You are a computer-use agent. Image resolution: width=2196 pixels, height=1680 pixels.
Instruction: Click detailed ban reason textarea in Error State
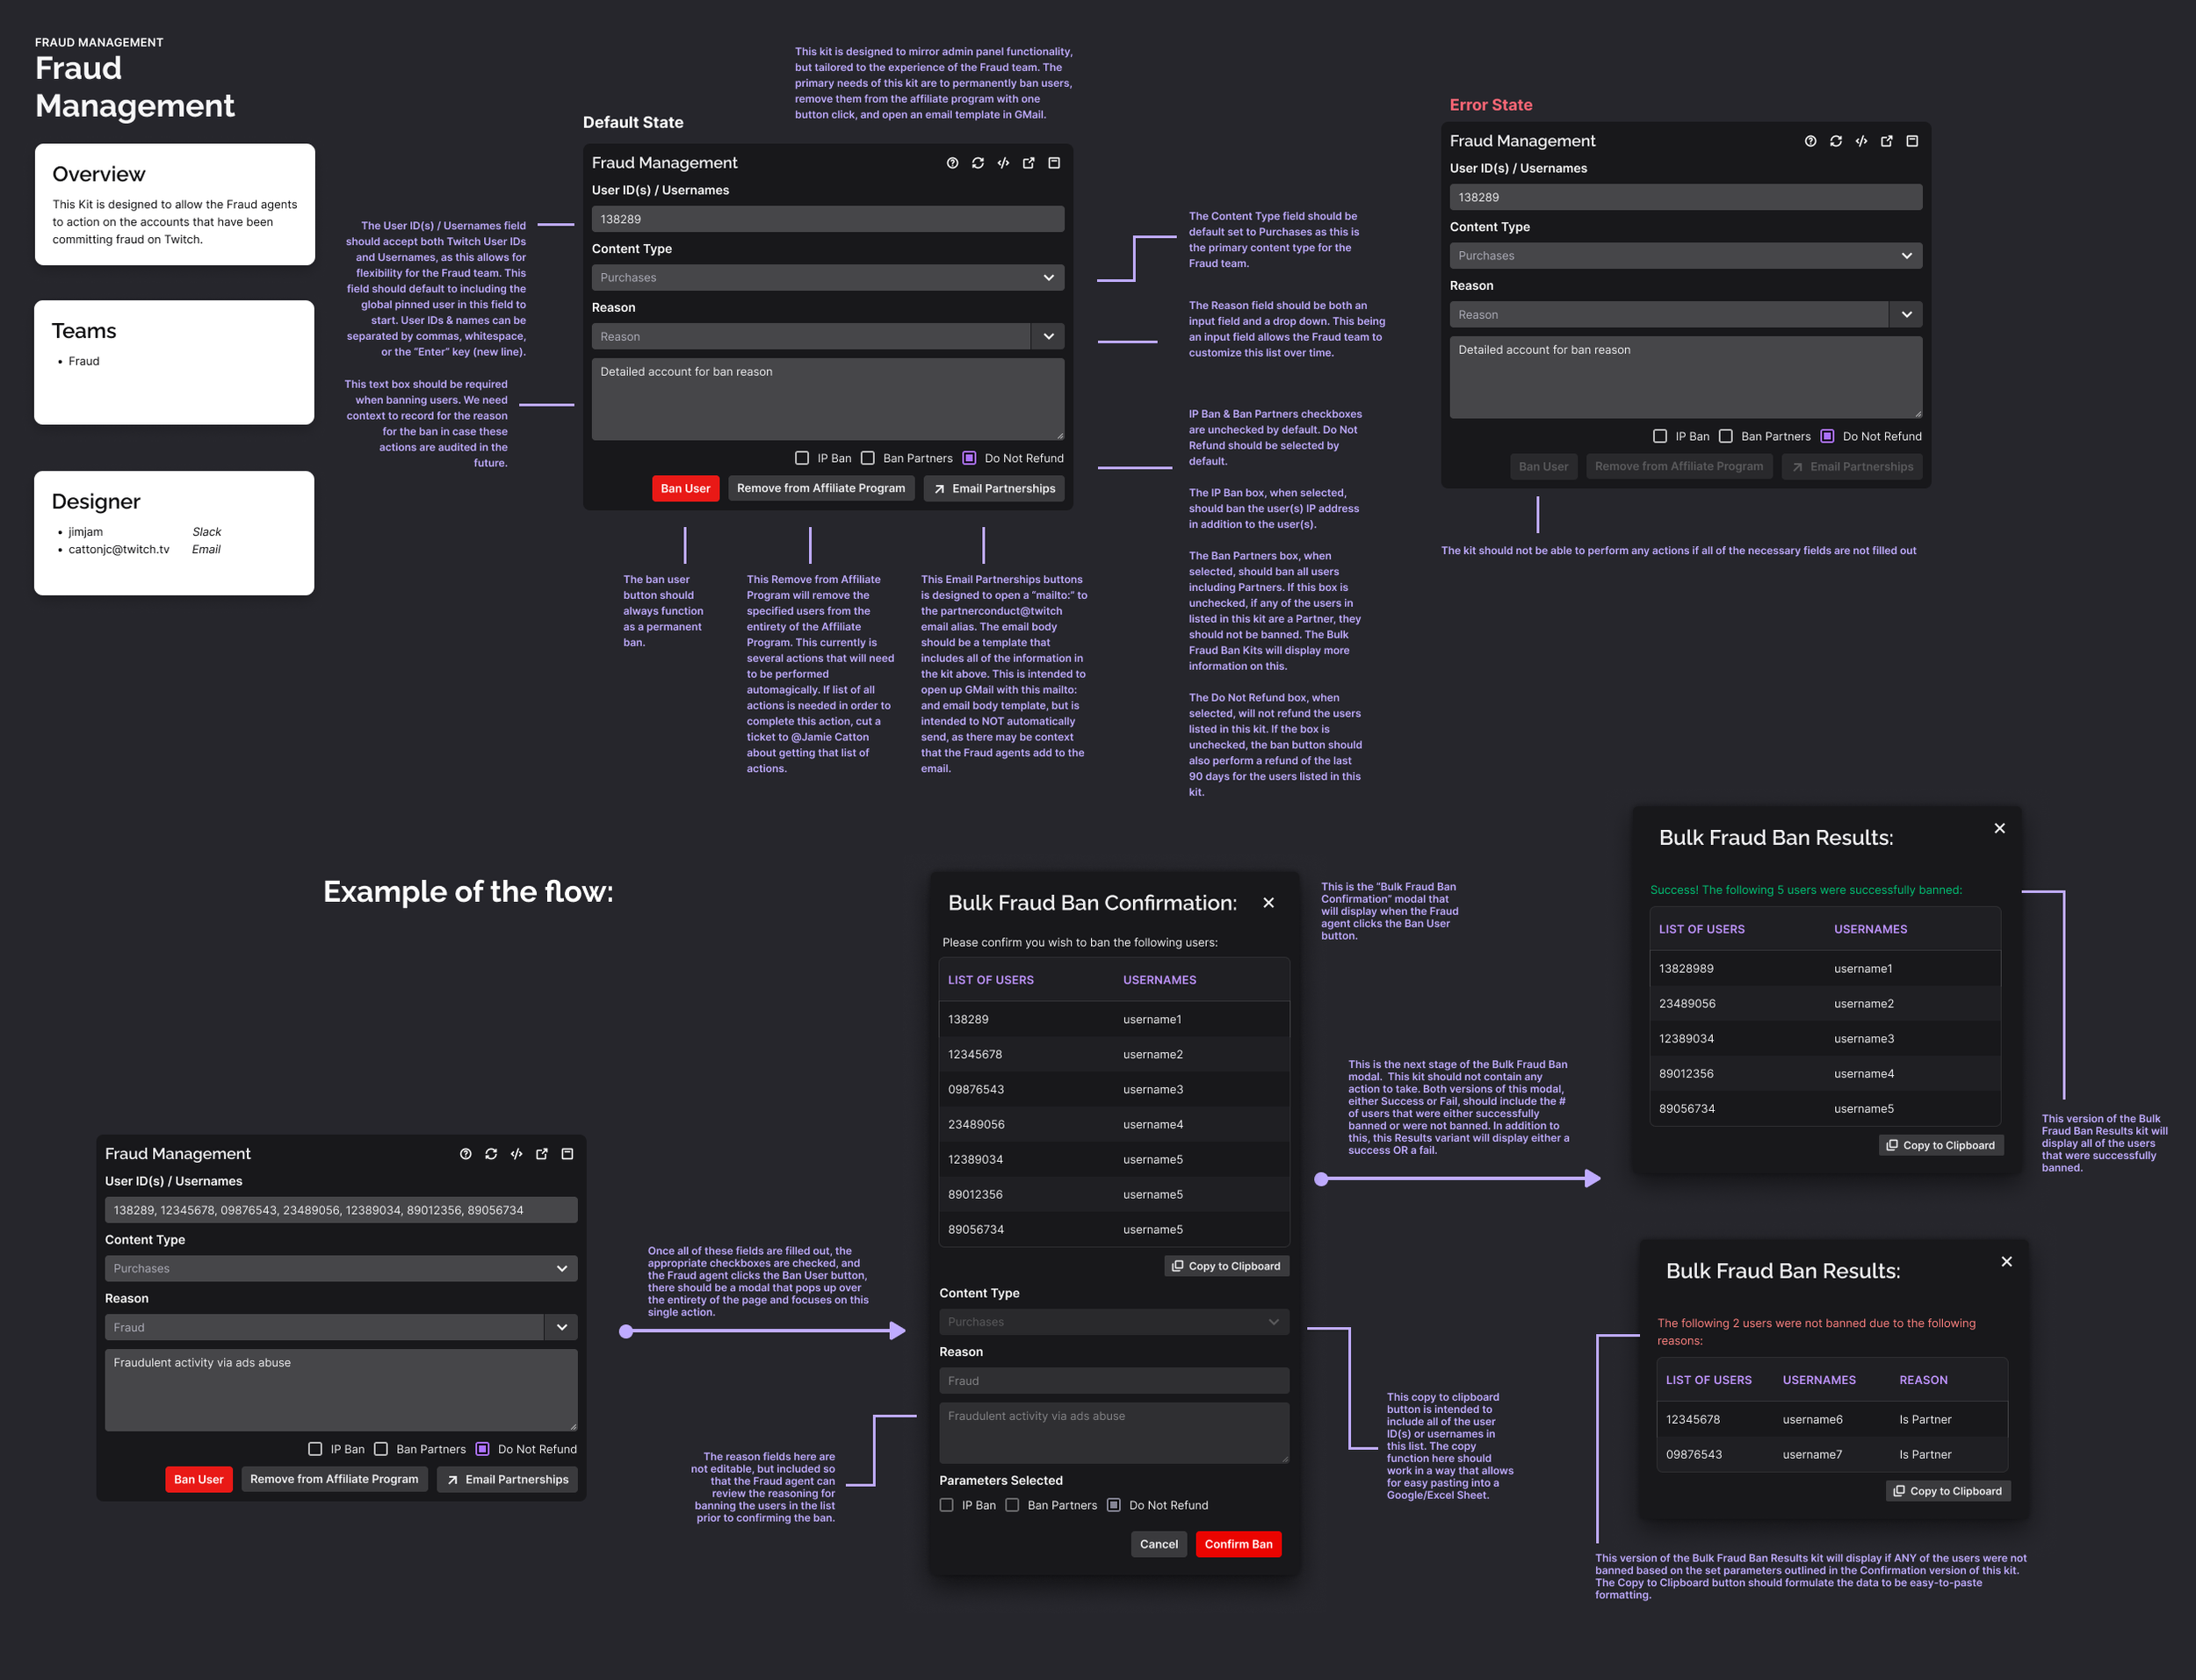[1686, 378]
